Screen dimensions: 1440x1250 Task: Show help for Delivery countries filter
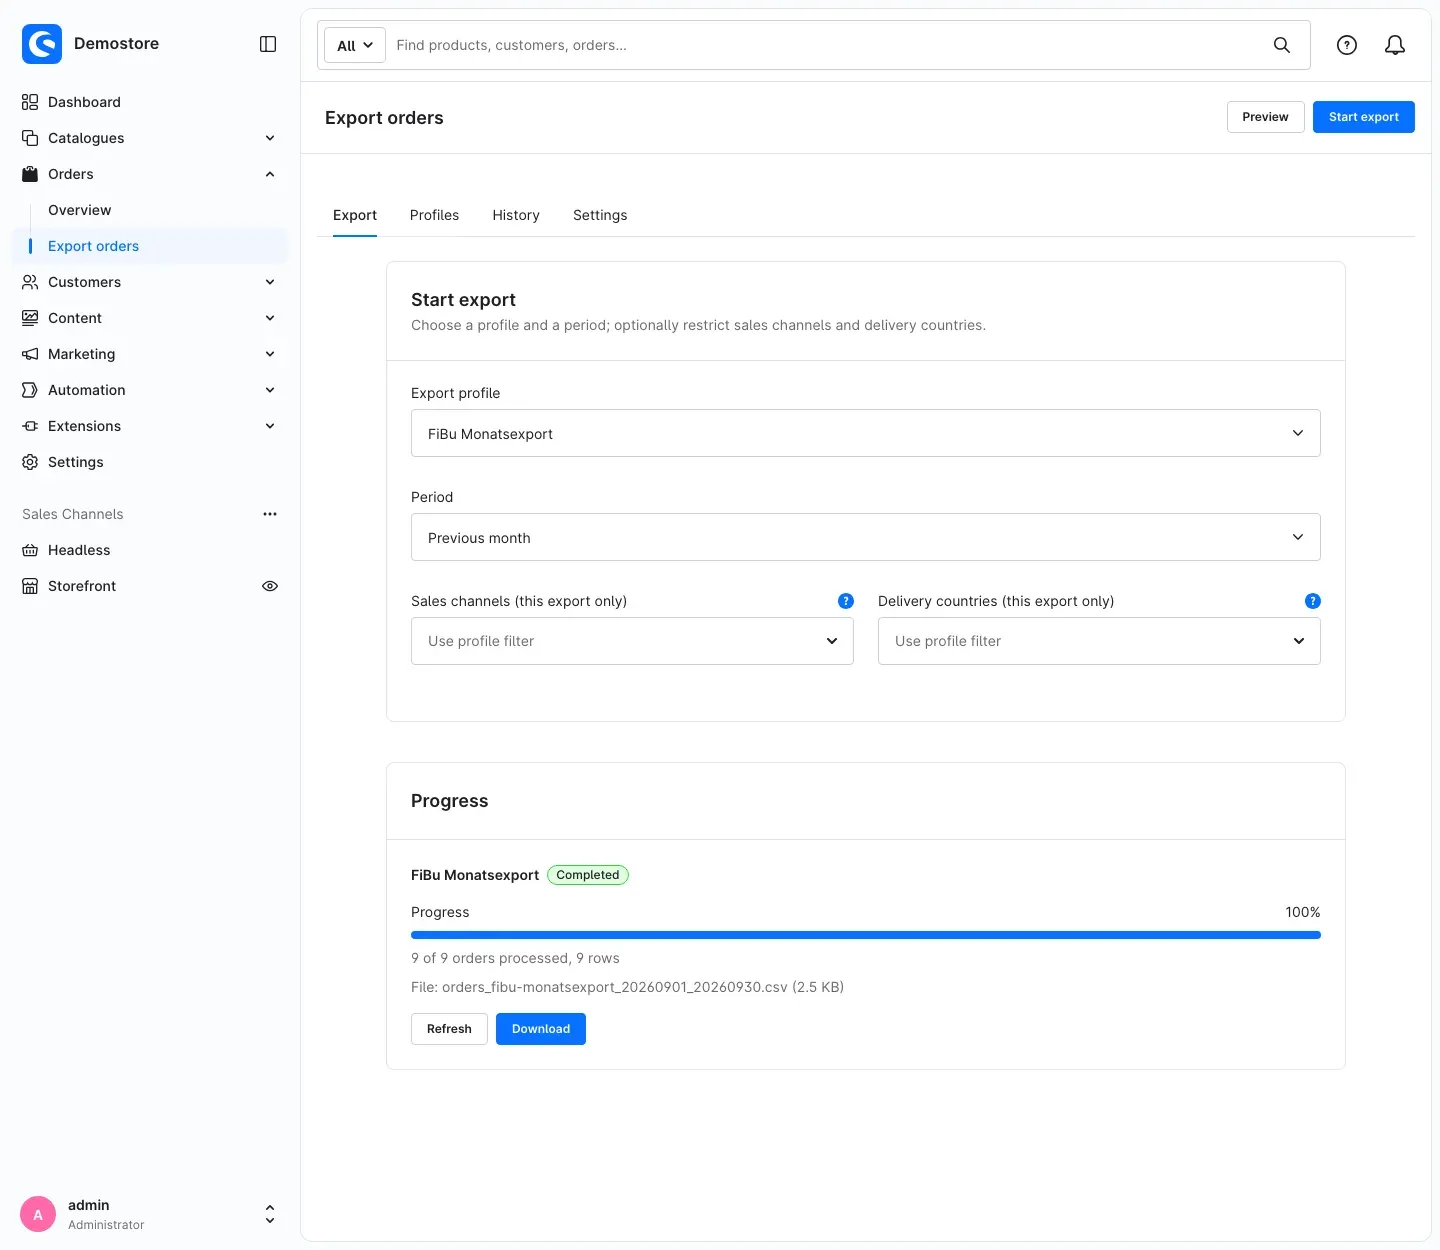click(x=1313, y=601)
